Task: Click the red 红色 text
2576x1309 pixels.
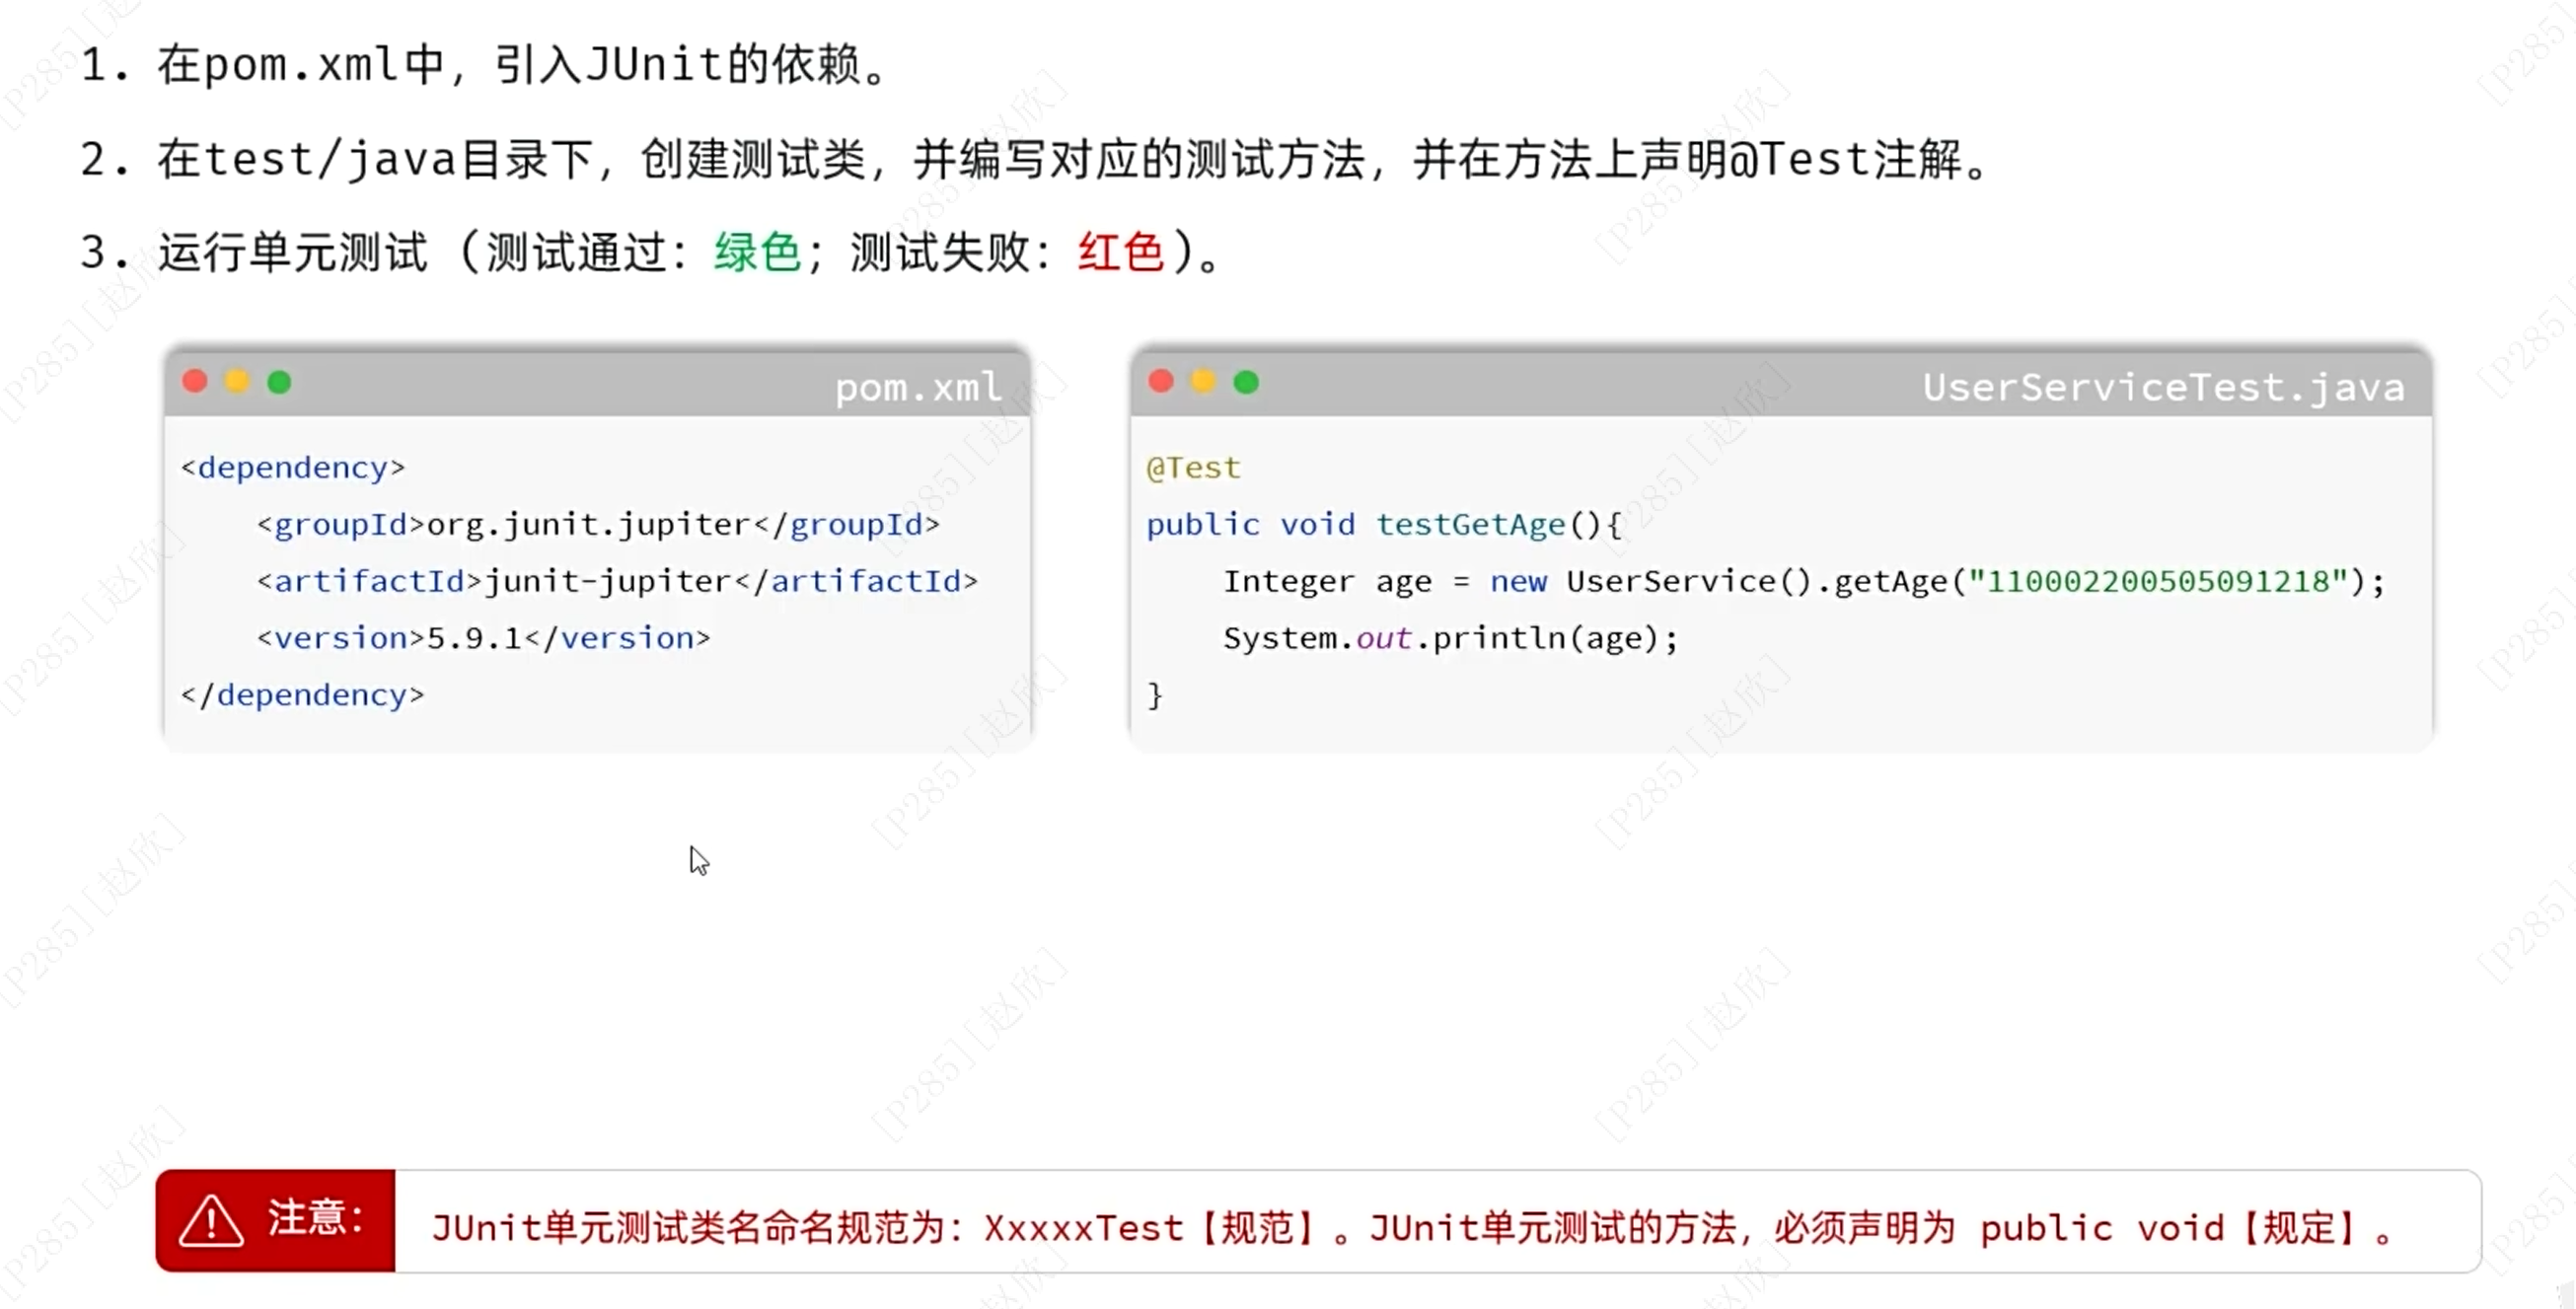Action: pos(1121,251)
